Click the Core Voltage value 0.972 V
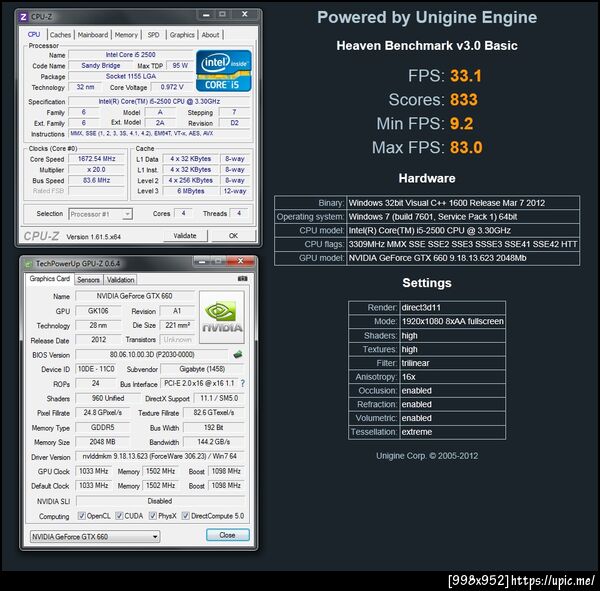The height and width of the screenshot is (591, 600). (x=172, y=87)
